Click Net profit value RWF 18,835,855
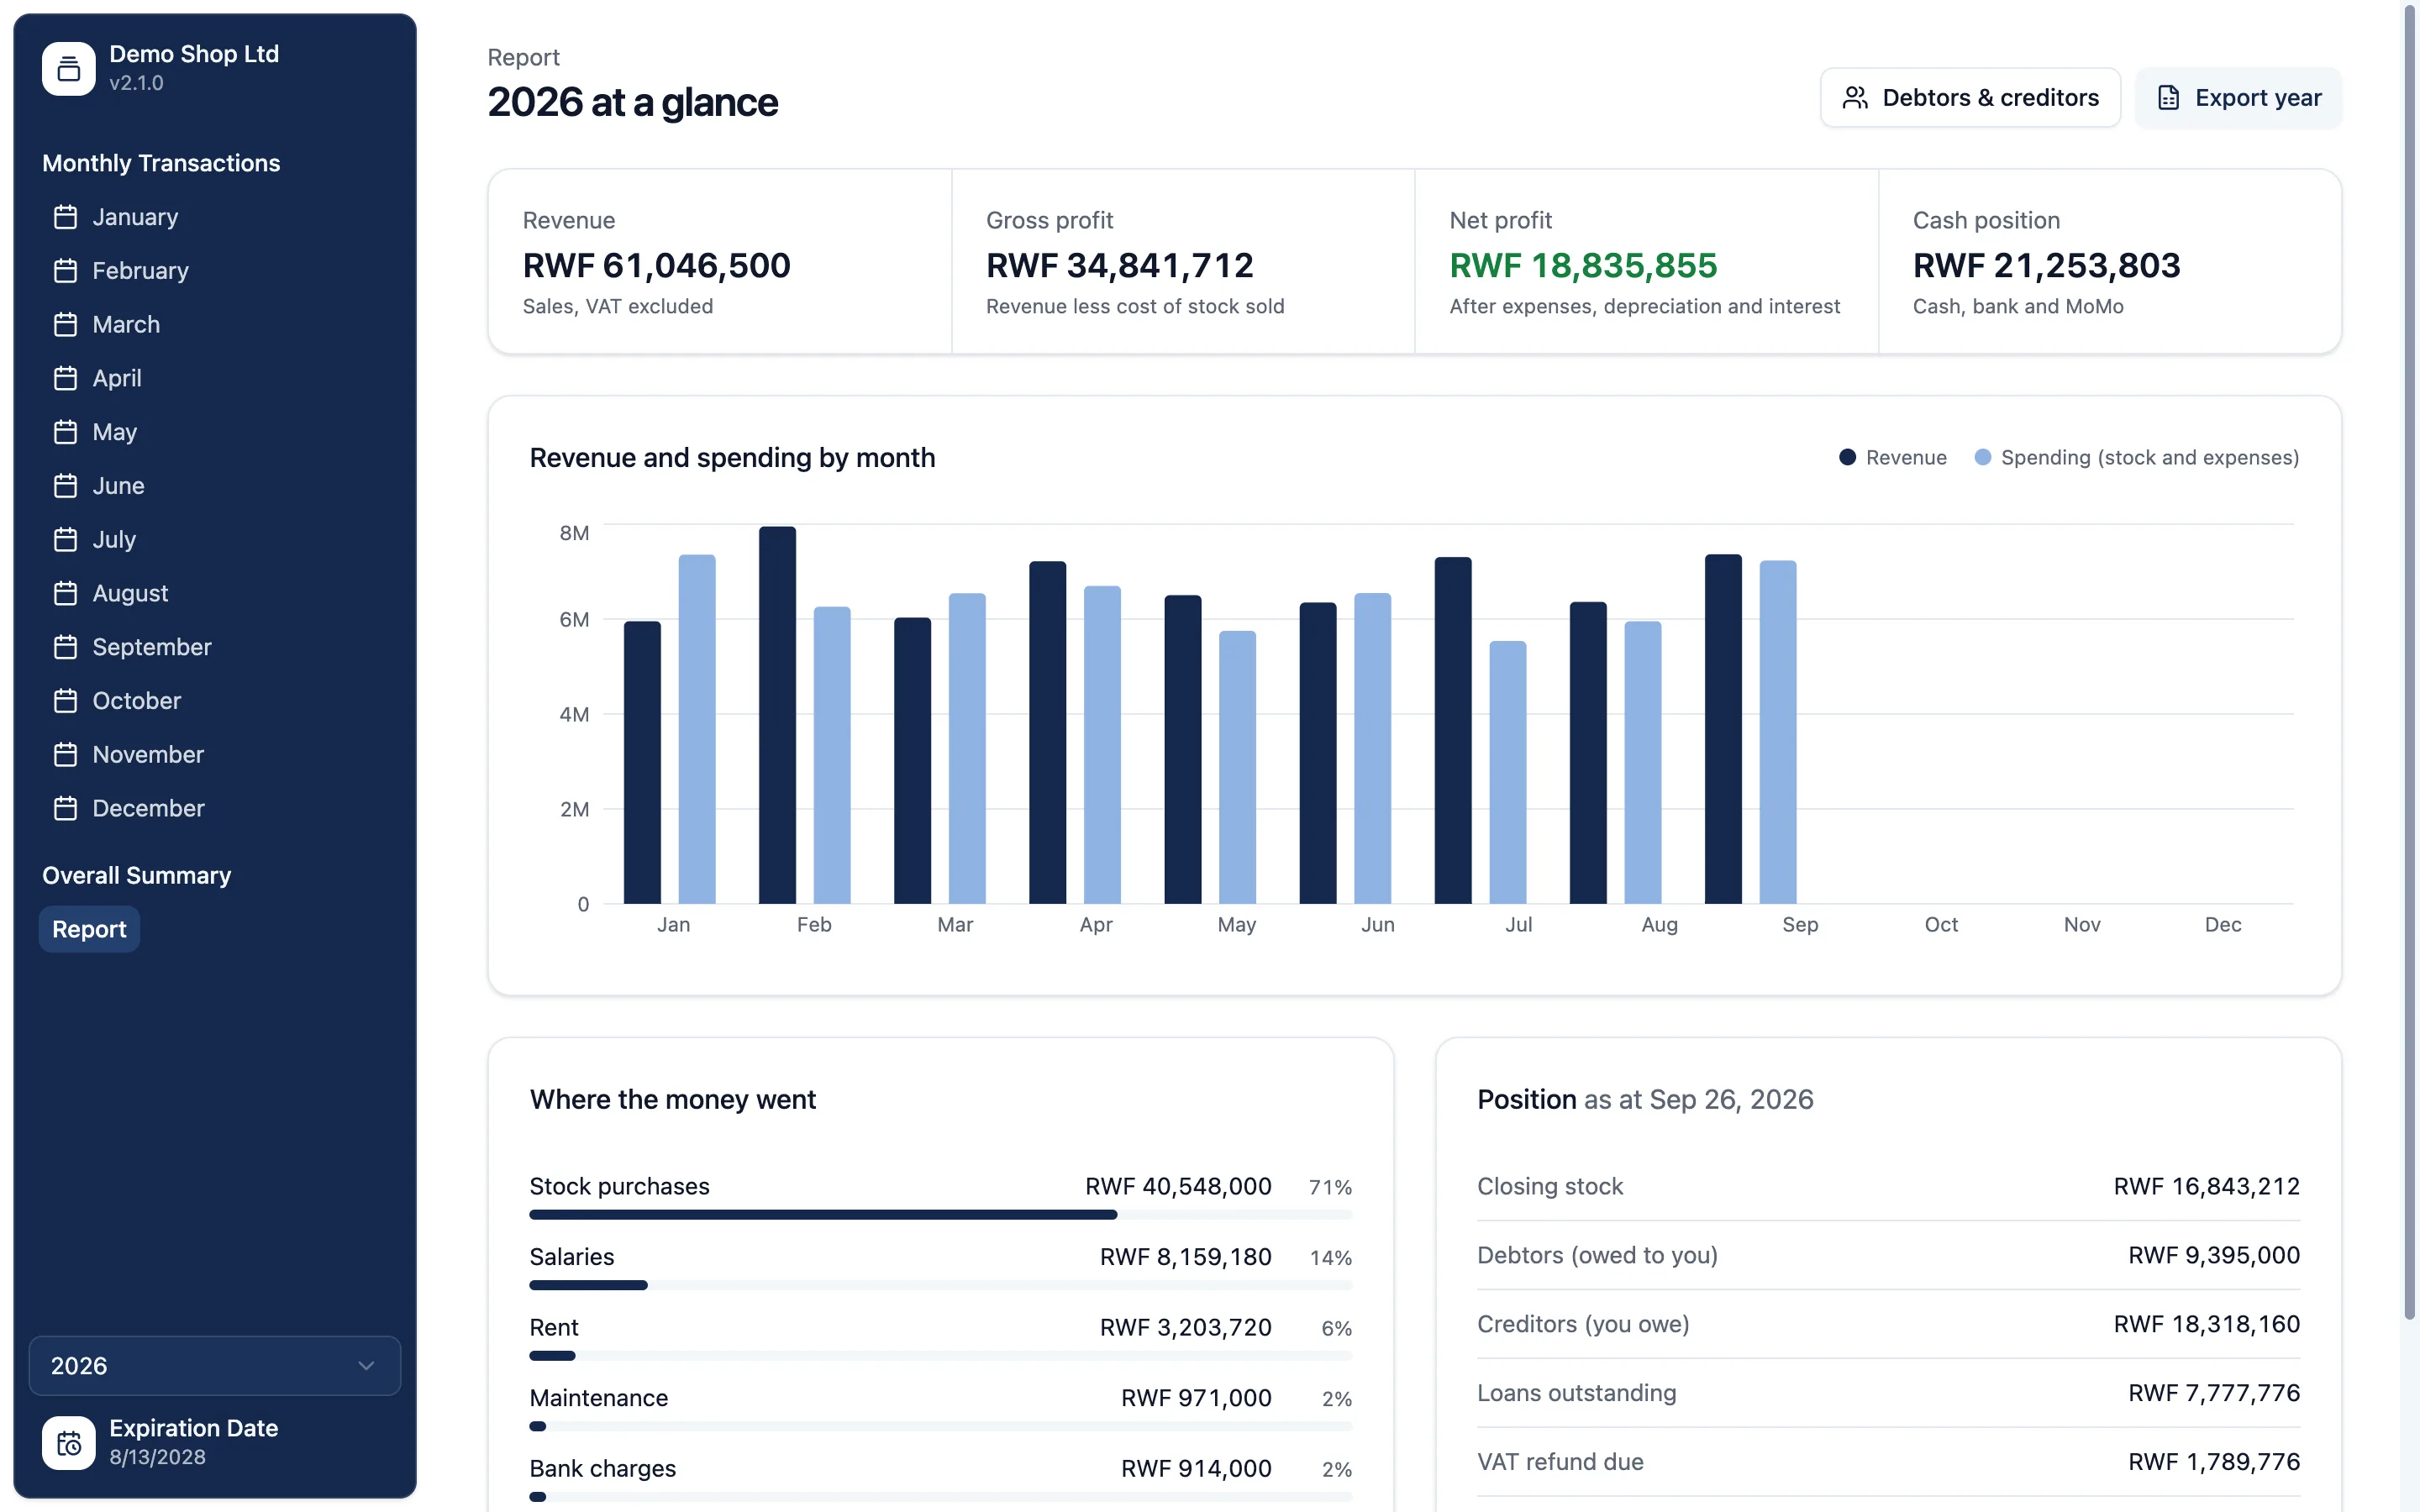 coord(1583,265)
